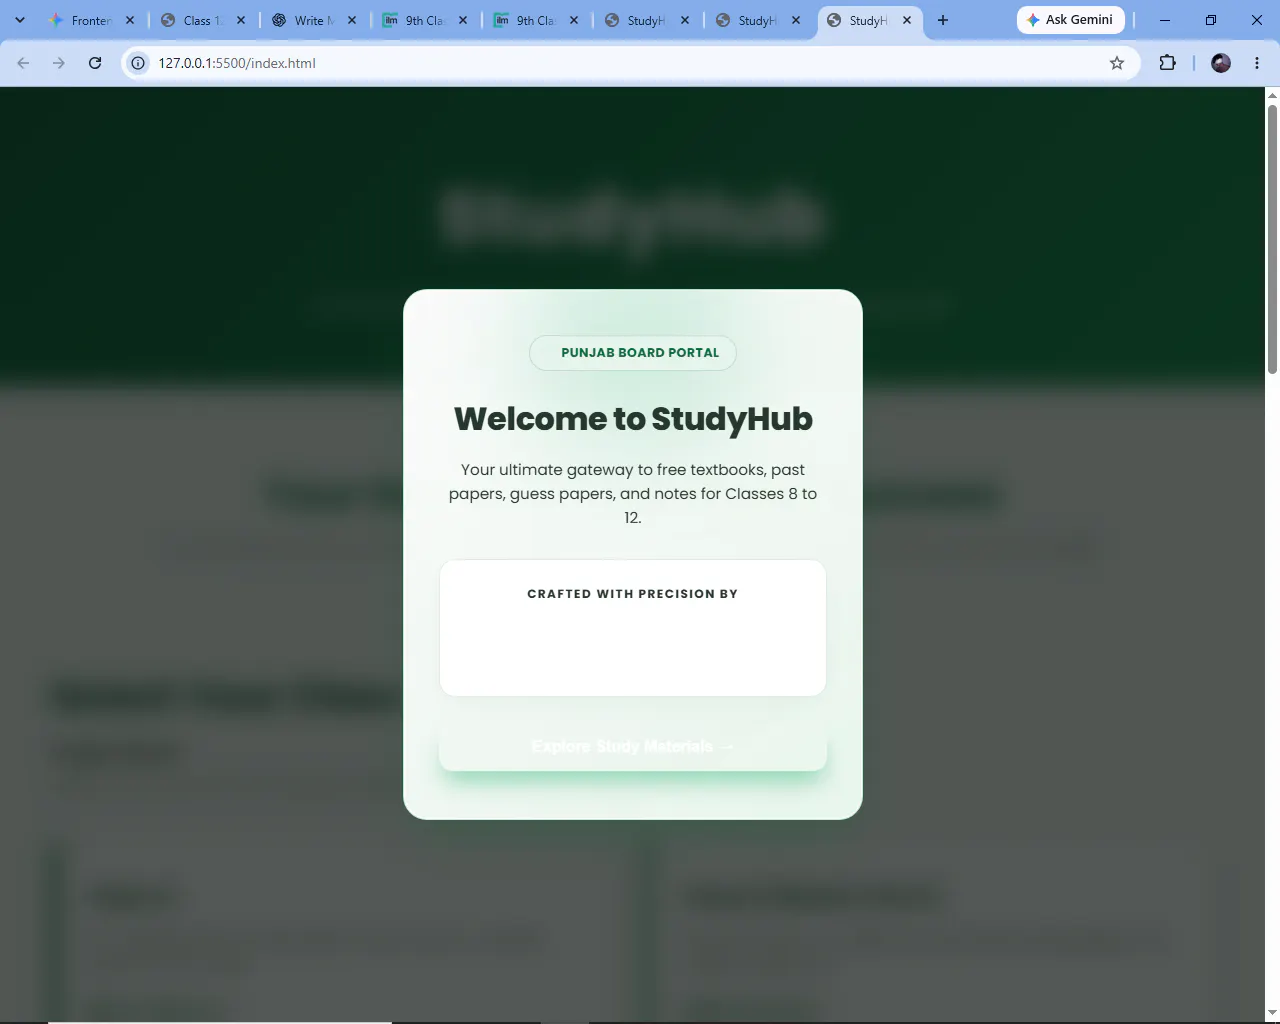Close the Class 1 tab
The height and width of the screenshot is (1024, 1280).
coord(241,20)
